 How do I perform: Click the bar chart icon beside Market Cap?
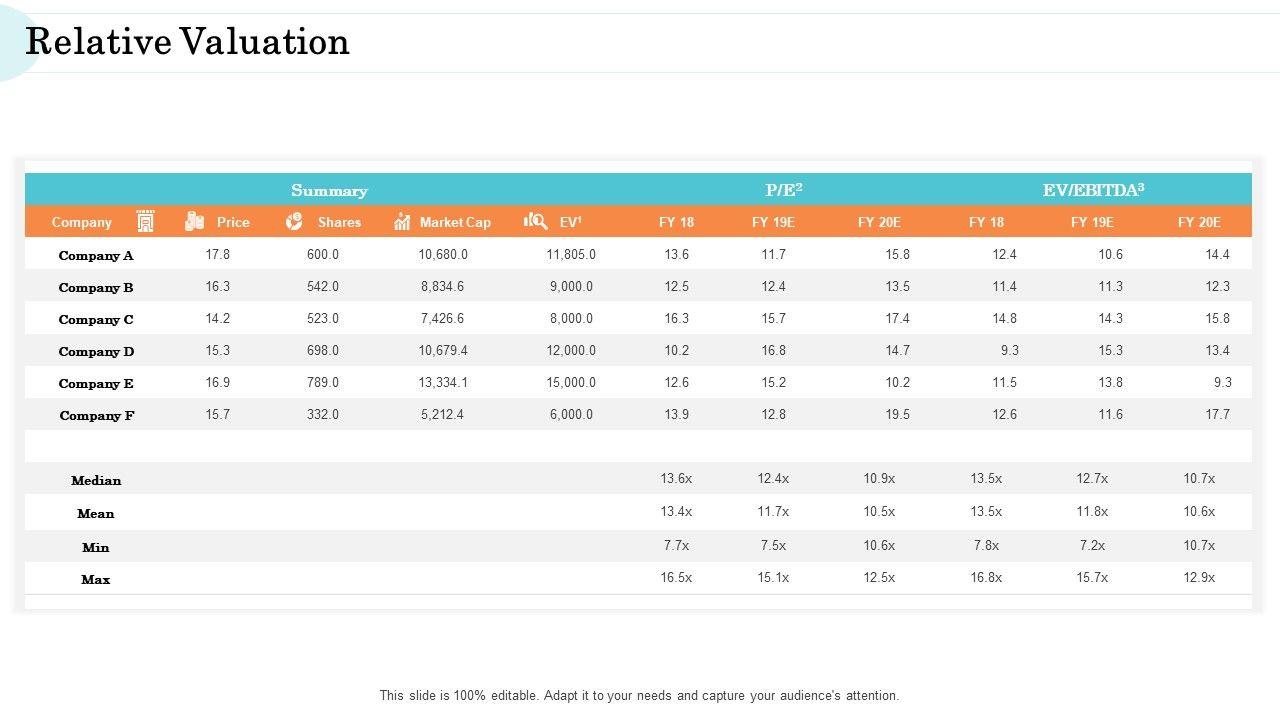(402, 221)
